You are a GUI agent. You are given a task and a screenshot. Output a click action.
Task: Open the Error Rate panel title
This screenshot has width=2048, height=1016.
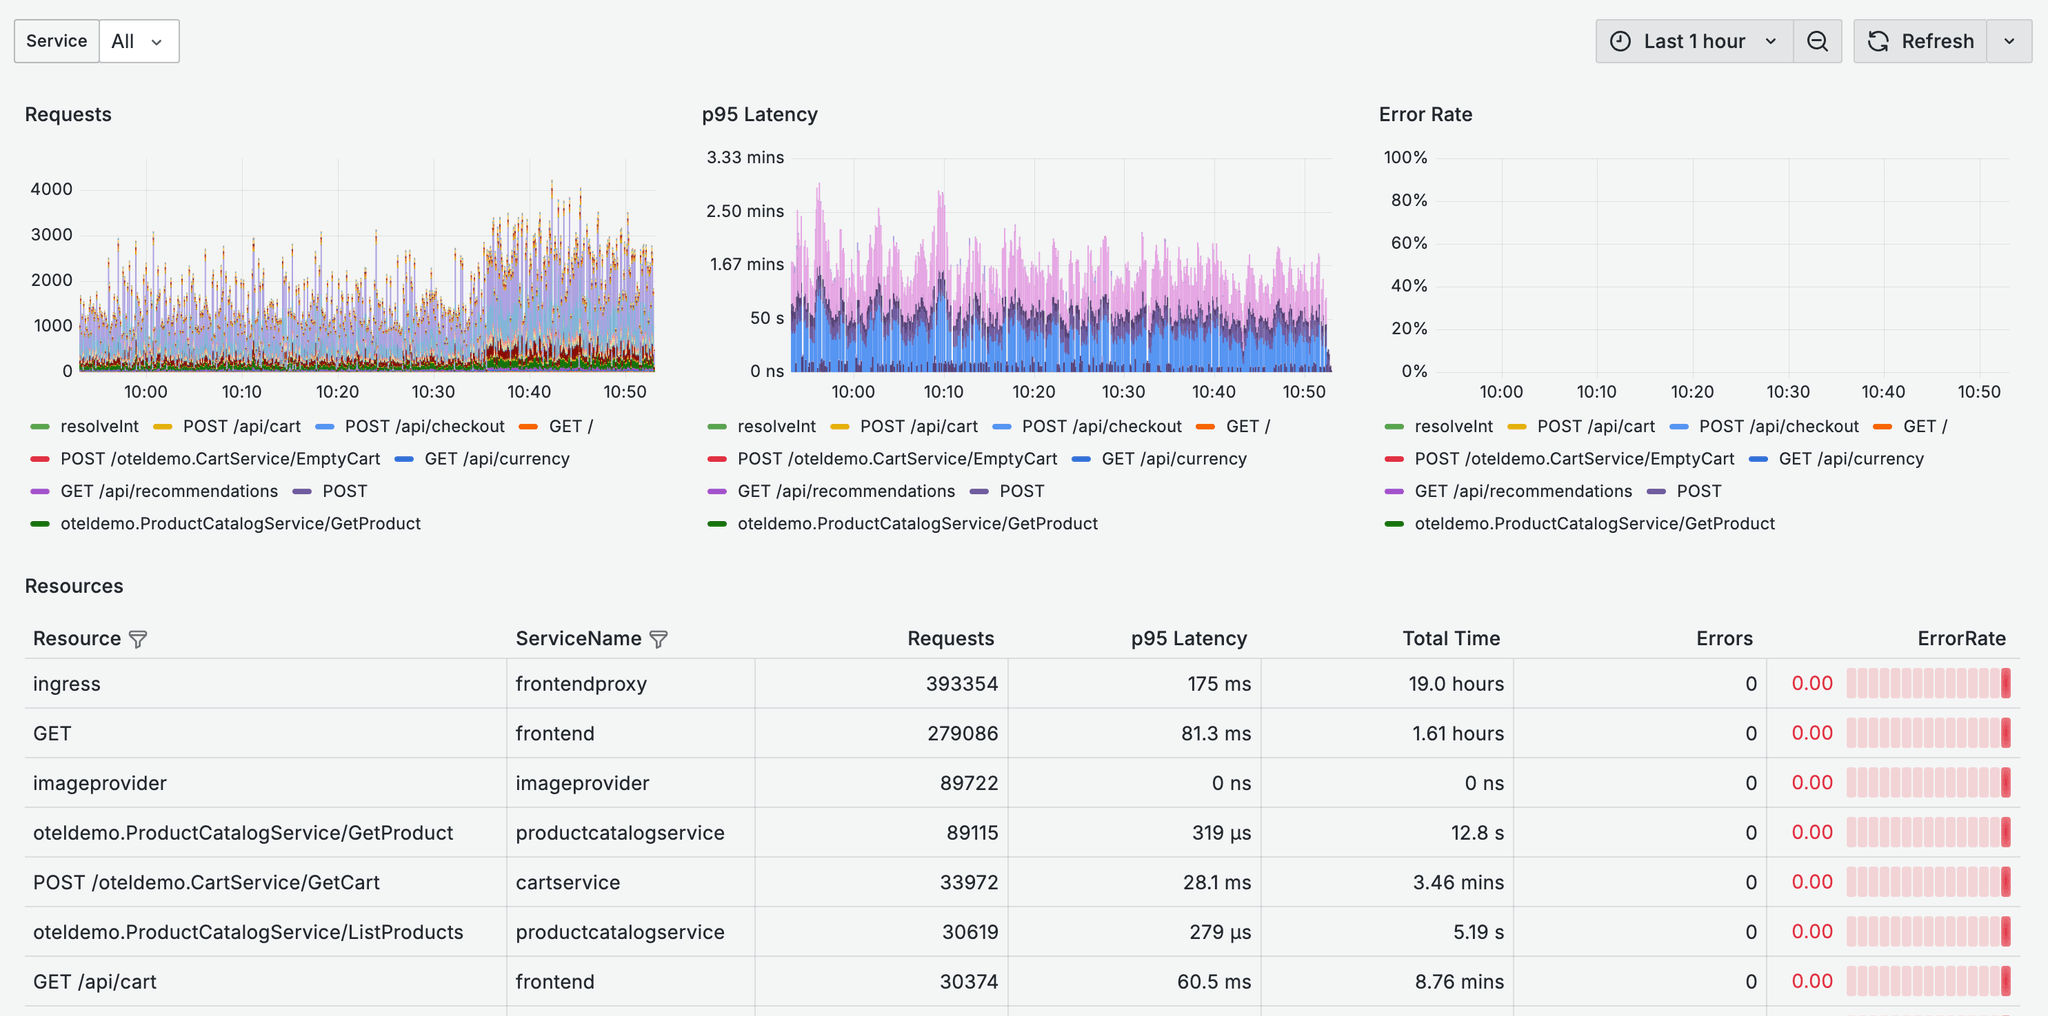1425,114
